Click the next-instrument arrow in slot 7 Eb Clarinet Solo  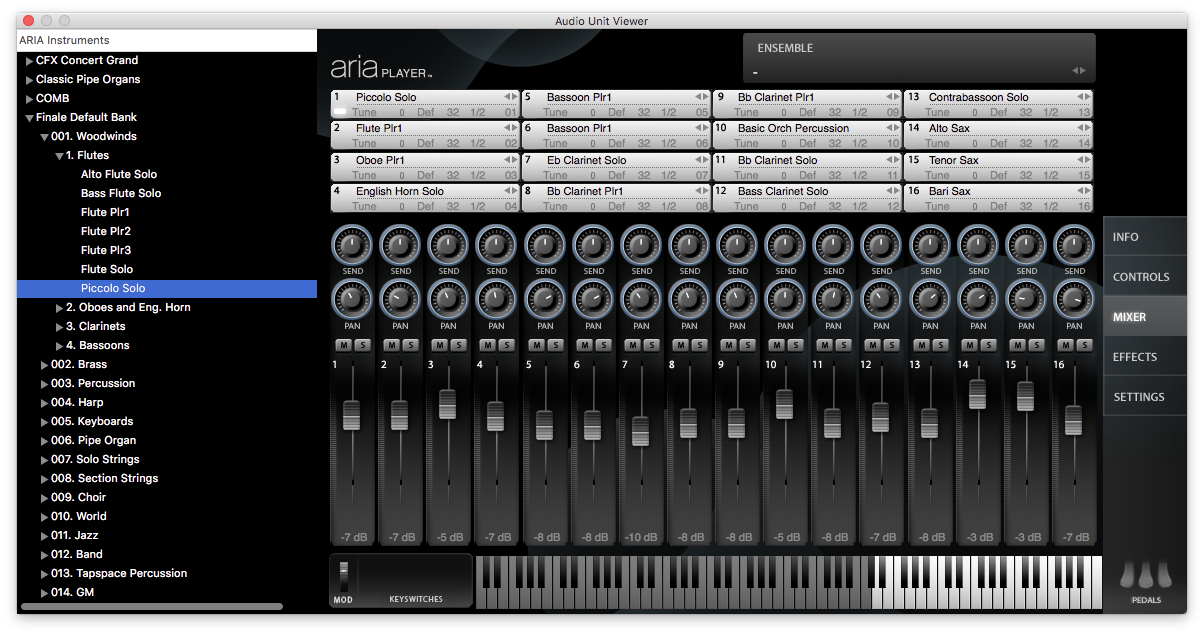pos(705,160)
